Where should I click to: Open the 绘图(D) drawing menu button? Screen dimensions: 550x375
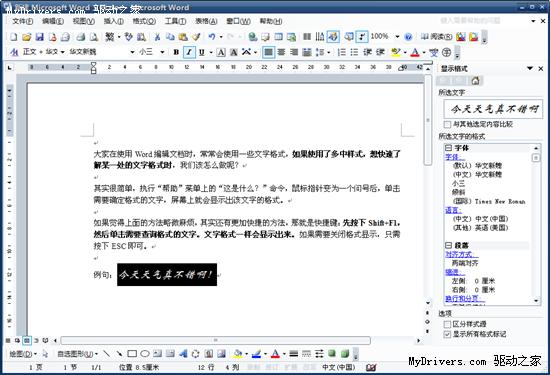23,354
